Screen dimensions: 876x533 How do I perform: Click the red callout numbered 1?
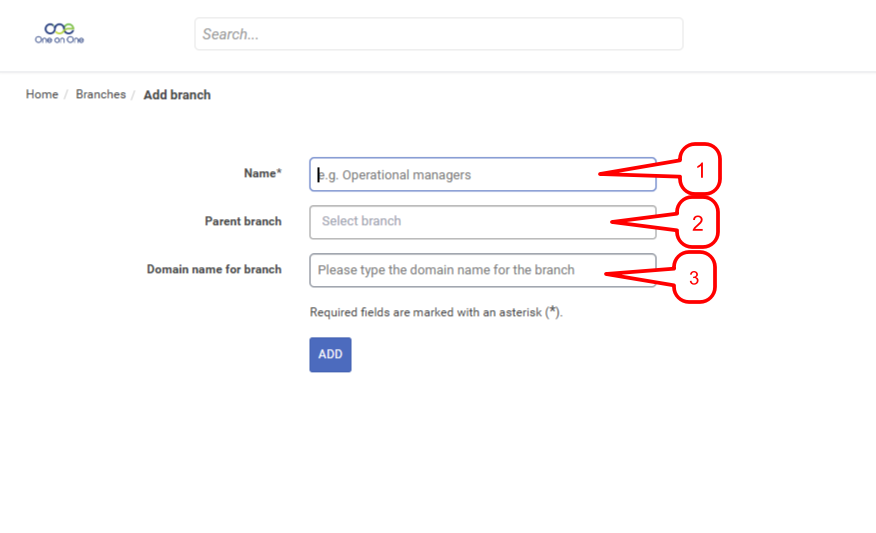[x=700, y=170]
